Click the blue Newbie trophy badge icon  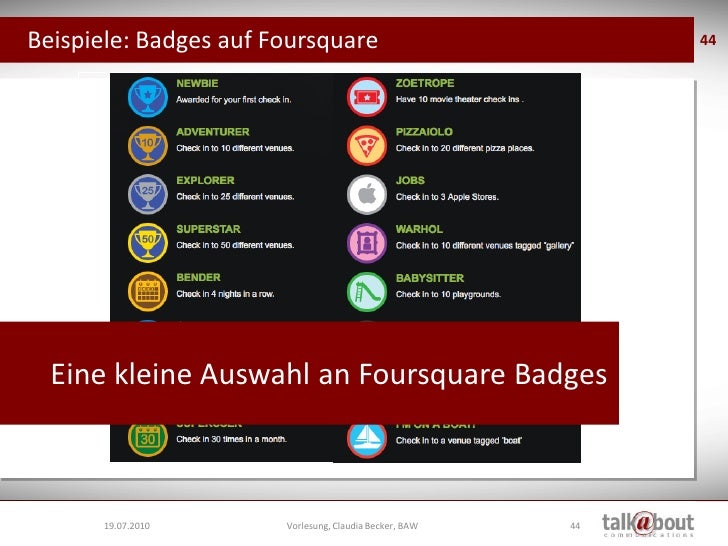pos(148,97)
